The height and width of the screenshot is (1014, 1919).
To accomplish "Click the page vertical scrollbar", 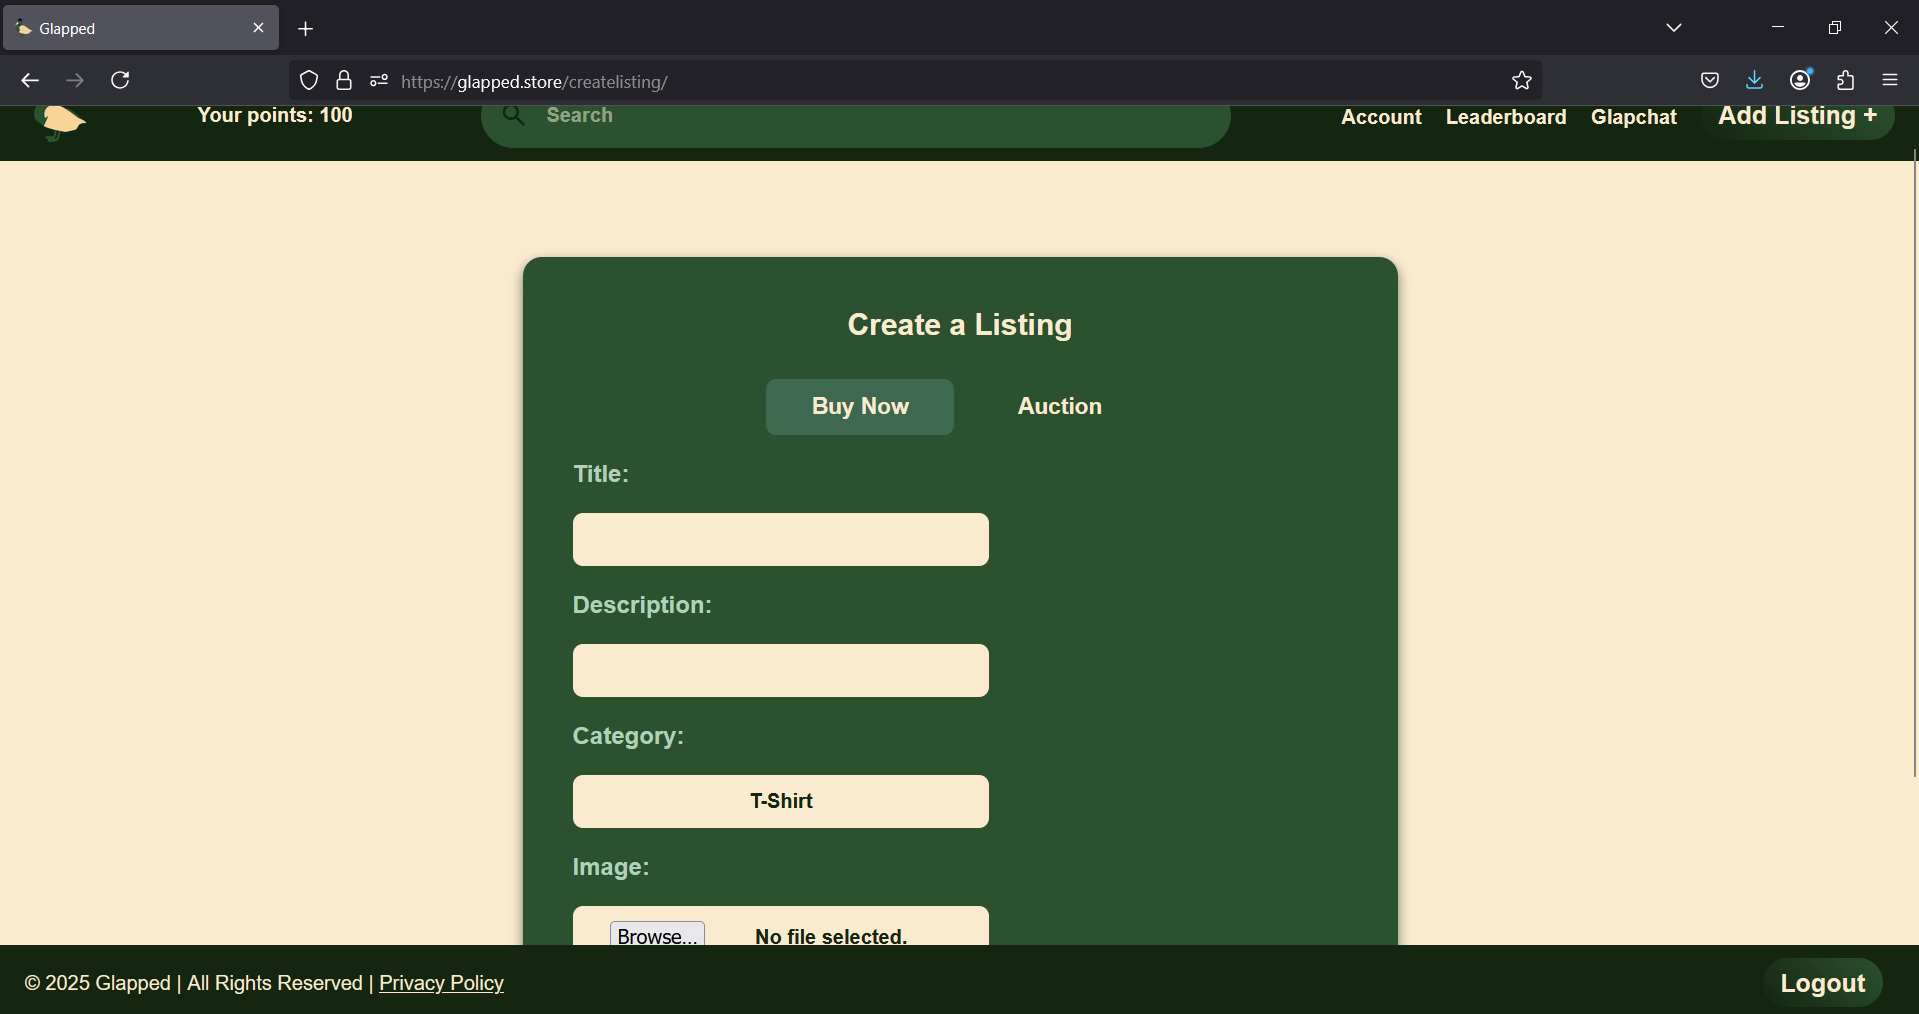I will click(x=1914, y=462).
